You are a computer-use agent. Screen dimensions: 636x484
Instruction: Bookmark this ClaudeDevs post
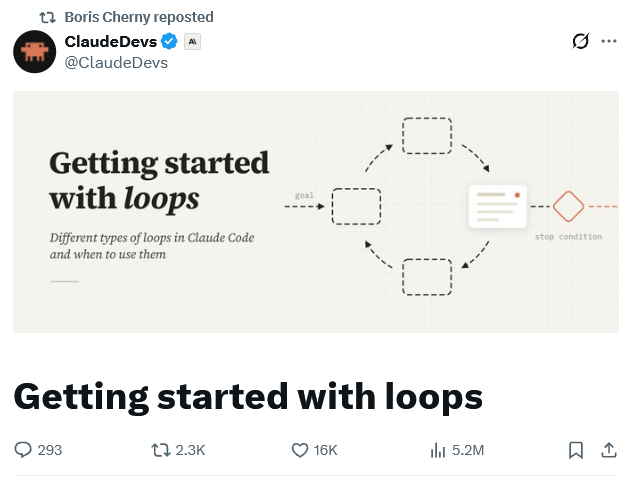pos(576,450)
